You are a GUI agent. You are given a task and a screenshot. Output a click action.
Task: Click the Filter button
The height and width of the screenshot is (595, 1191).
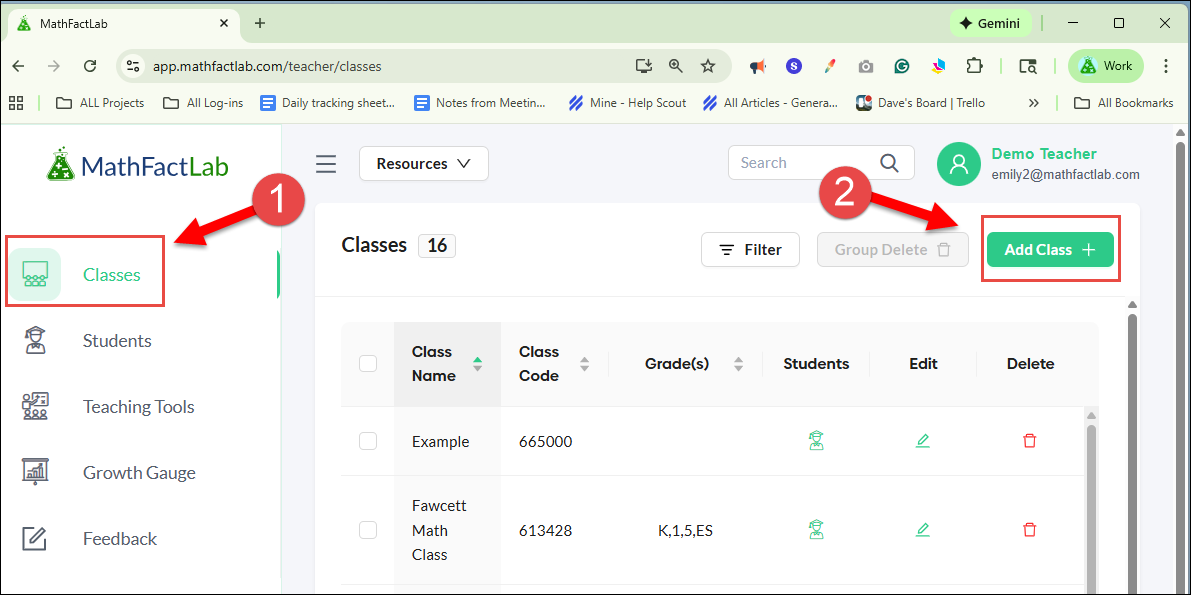[x=750, y=249]
